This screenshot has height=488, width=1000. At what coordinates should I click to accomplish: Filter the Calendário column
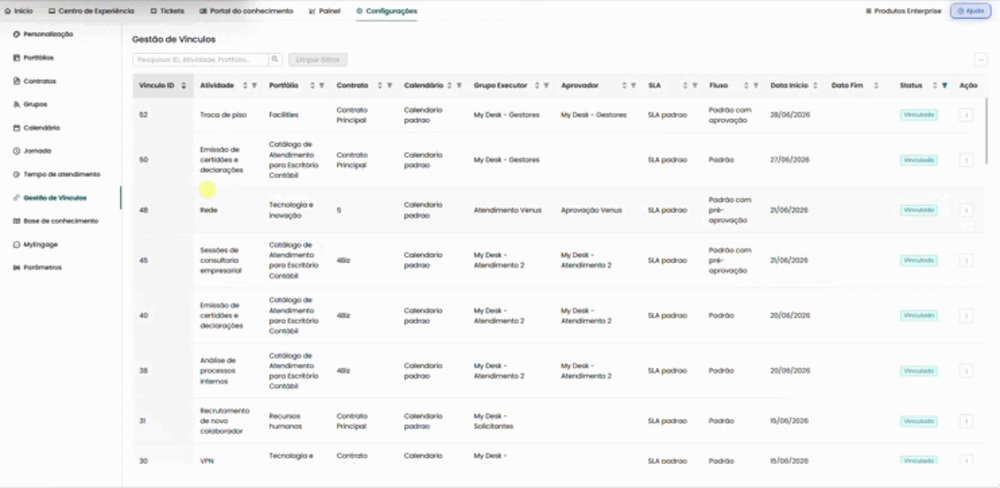click(x=459, y=85)
